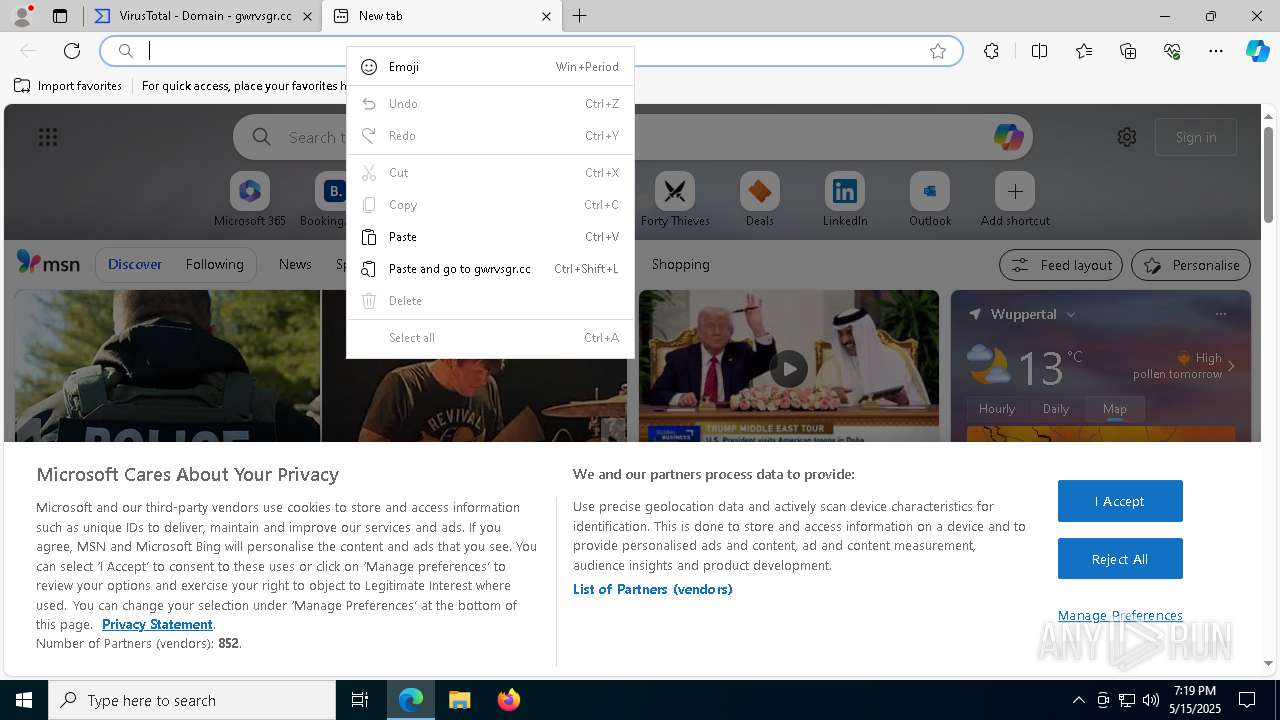Viewport: 1280px width, 720px height.
Task: Launch Firefox from the taskbar
Action: 508,700
